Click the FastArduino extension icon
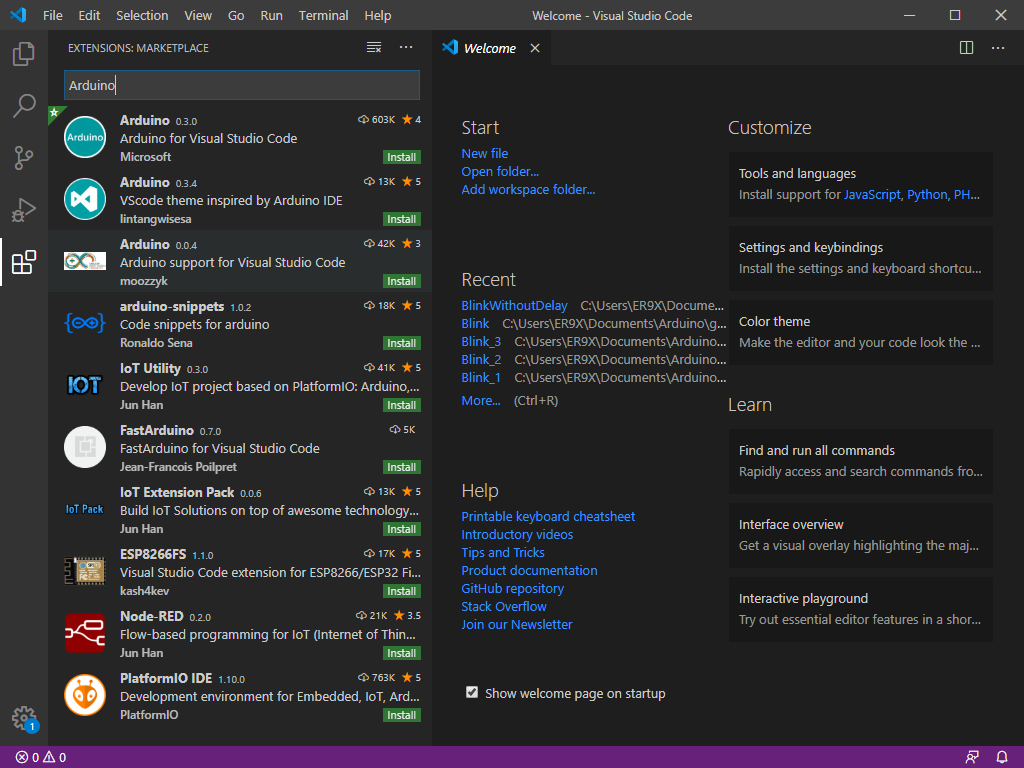 85,447
